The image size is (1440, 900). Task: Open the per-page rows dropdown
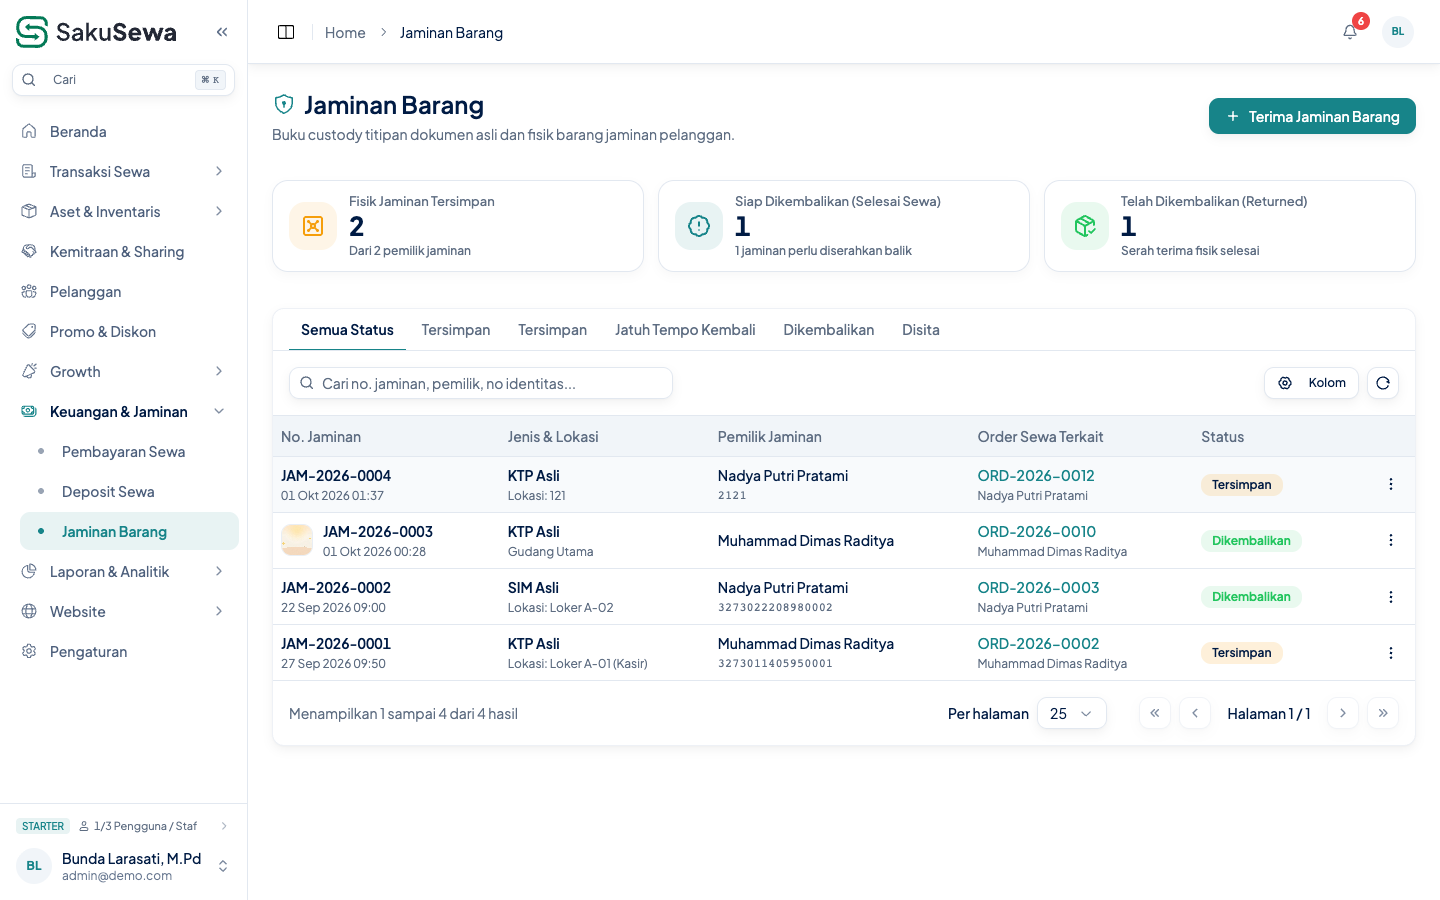pyautogui.click(x=1072, y=713)
